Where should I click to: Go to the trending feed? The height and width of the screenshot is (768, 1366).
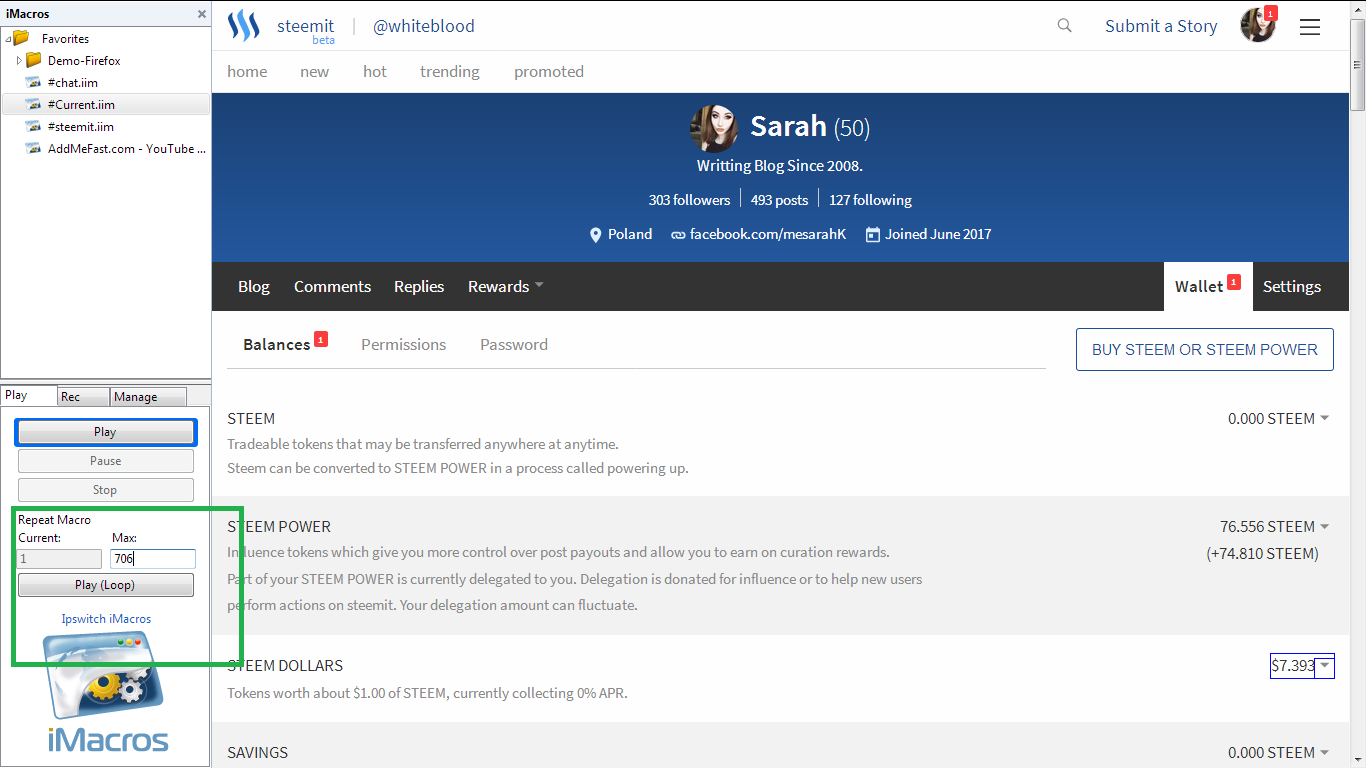coord(450,72)
